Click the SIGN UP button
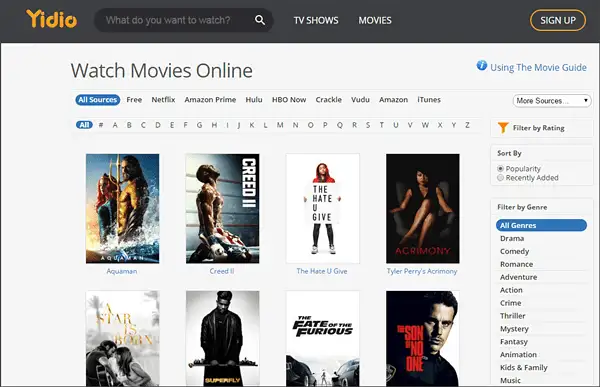The width and height of the screenshot is (600, 387). tap(558, 20)
